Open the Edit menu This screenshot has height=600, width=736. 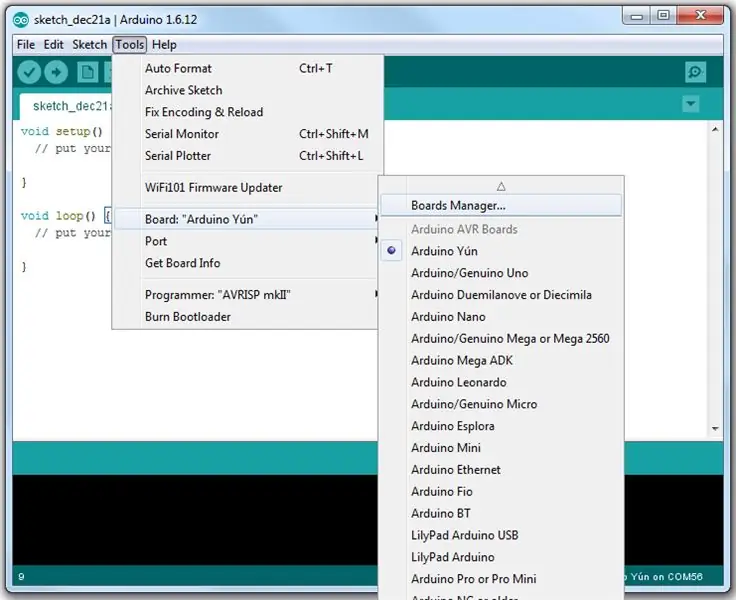54,45
